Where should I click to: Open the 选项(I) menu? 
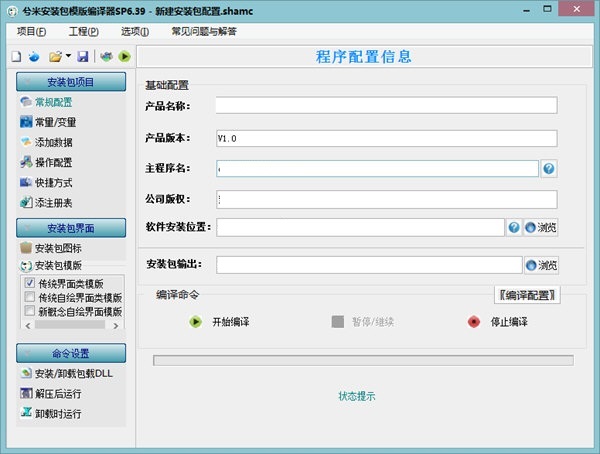(135, 31)
